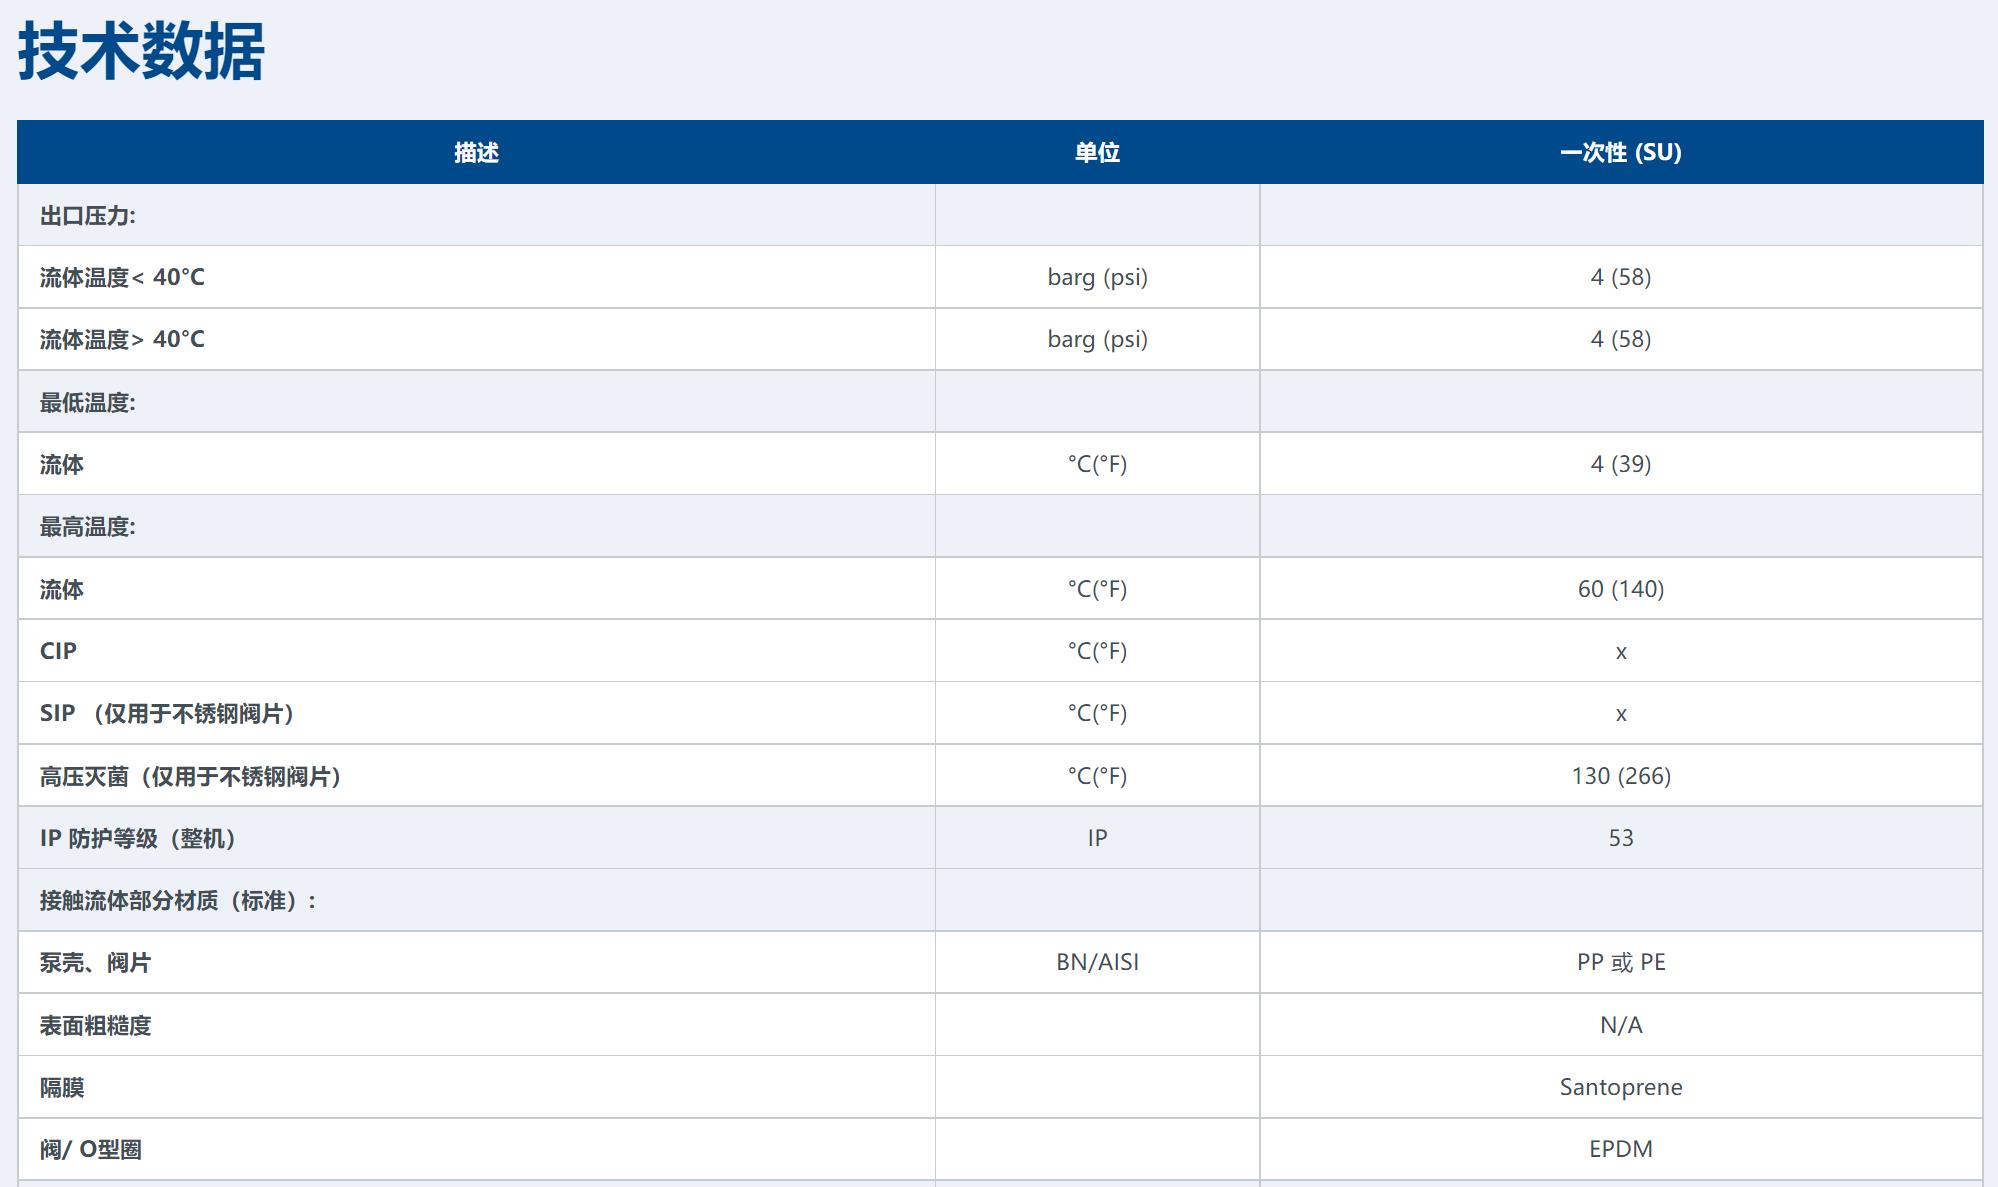
Task: Select the CIP row label
Action: coord(58,651)
